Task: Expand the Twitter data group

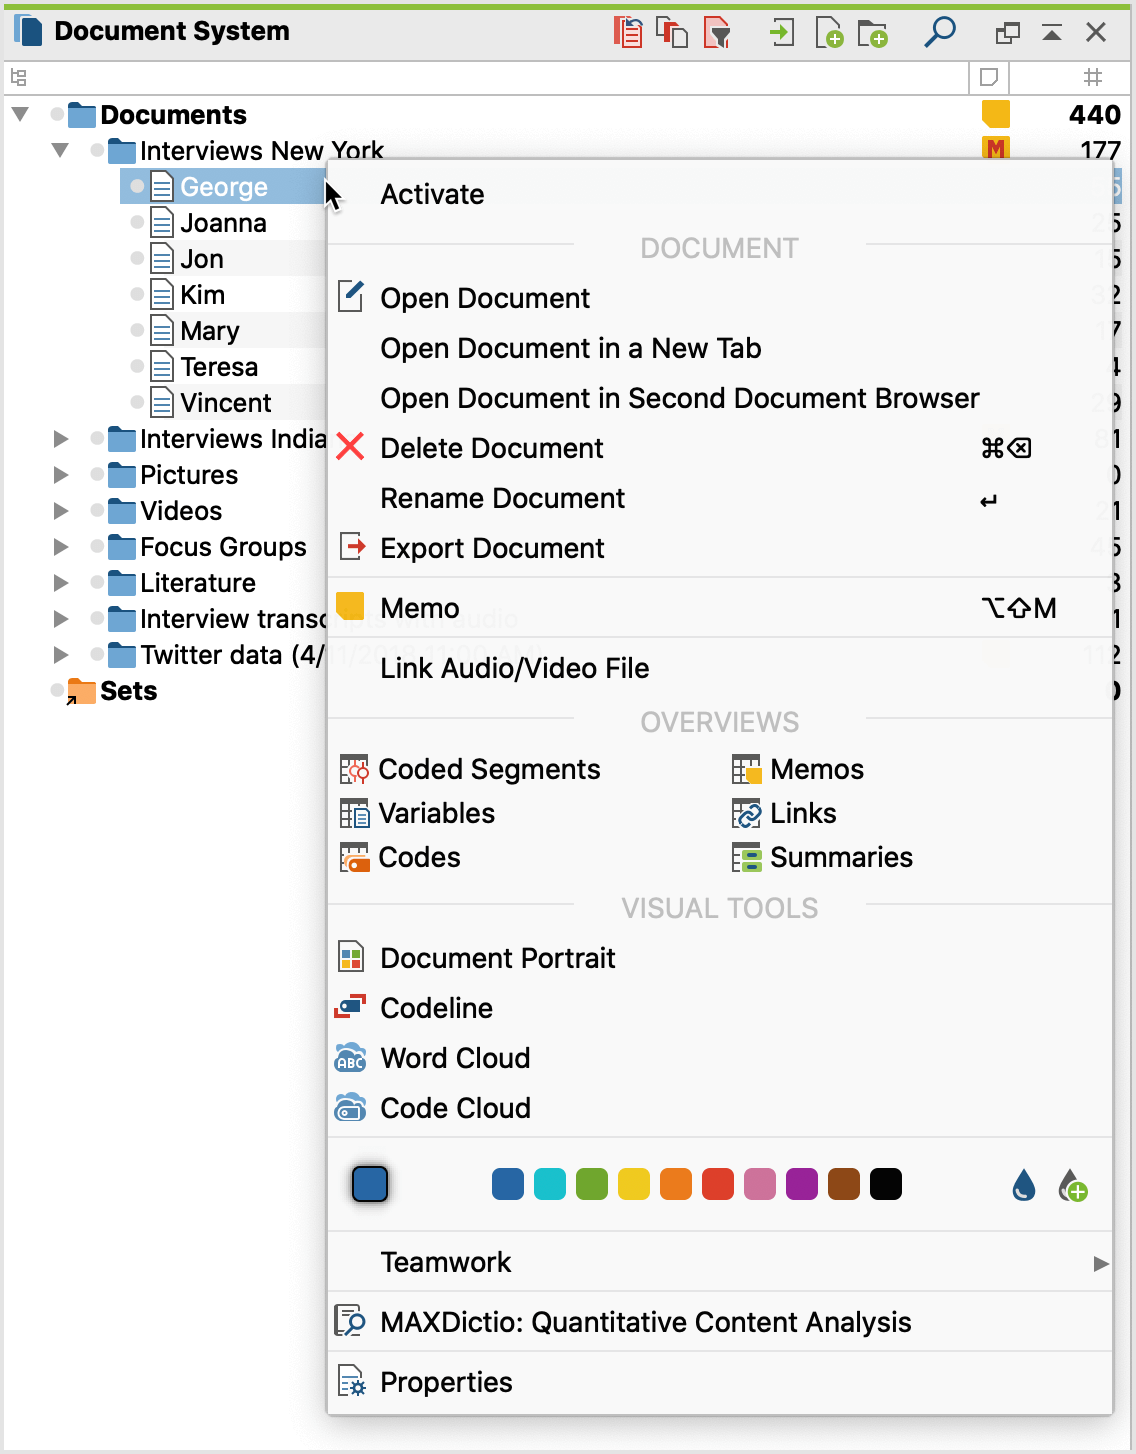Action: click(60, 654)
